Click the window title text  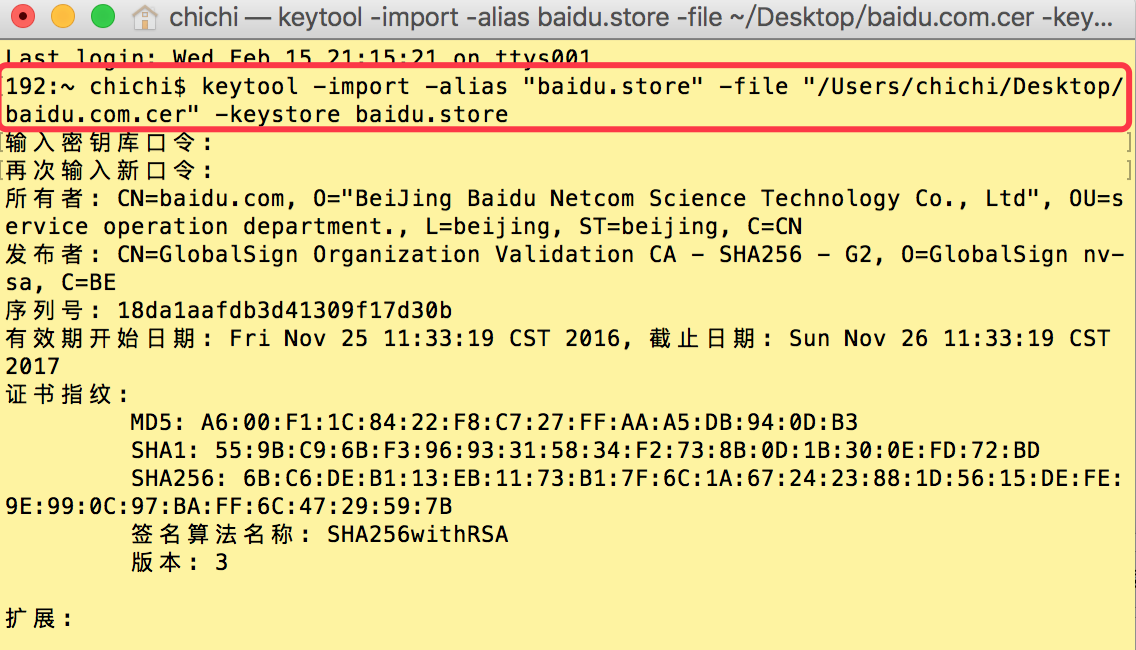coord(640,17)
